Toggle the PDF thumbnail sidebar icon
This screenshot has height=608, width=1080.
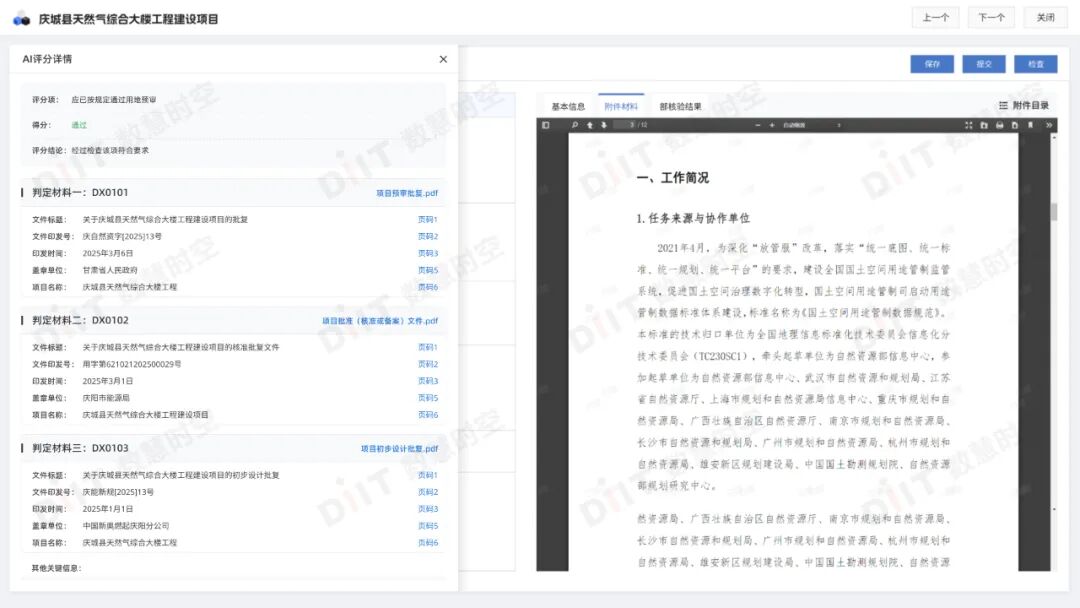[x=546, y=124]
